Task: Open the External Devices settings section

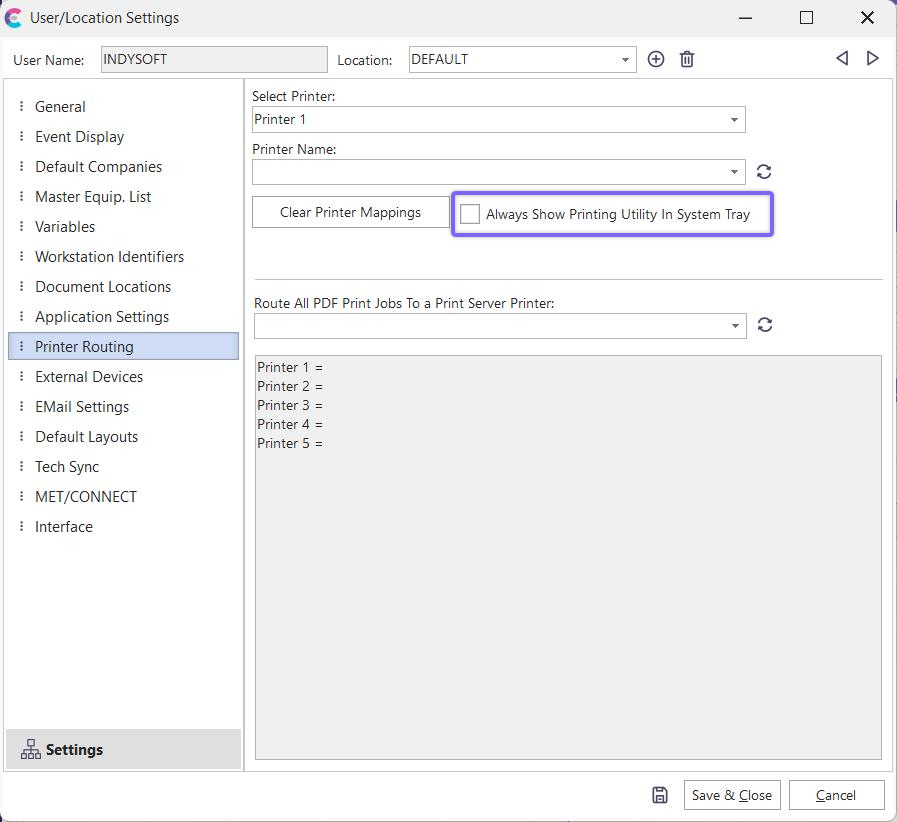Action: pyautogui.click(x=89, y=377)
